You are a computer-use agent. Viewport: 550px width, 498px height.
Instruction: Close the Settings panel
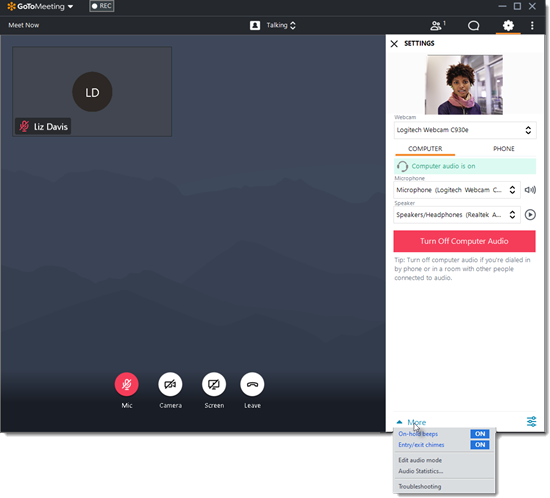click(394, 43)
